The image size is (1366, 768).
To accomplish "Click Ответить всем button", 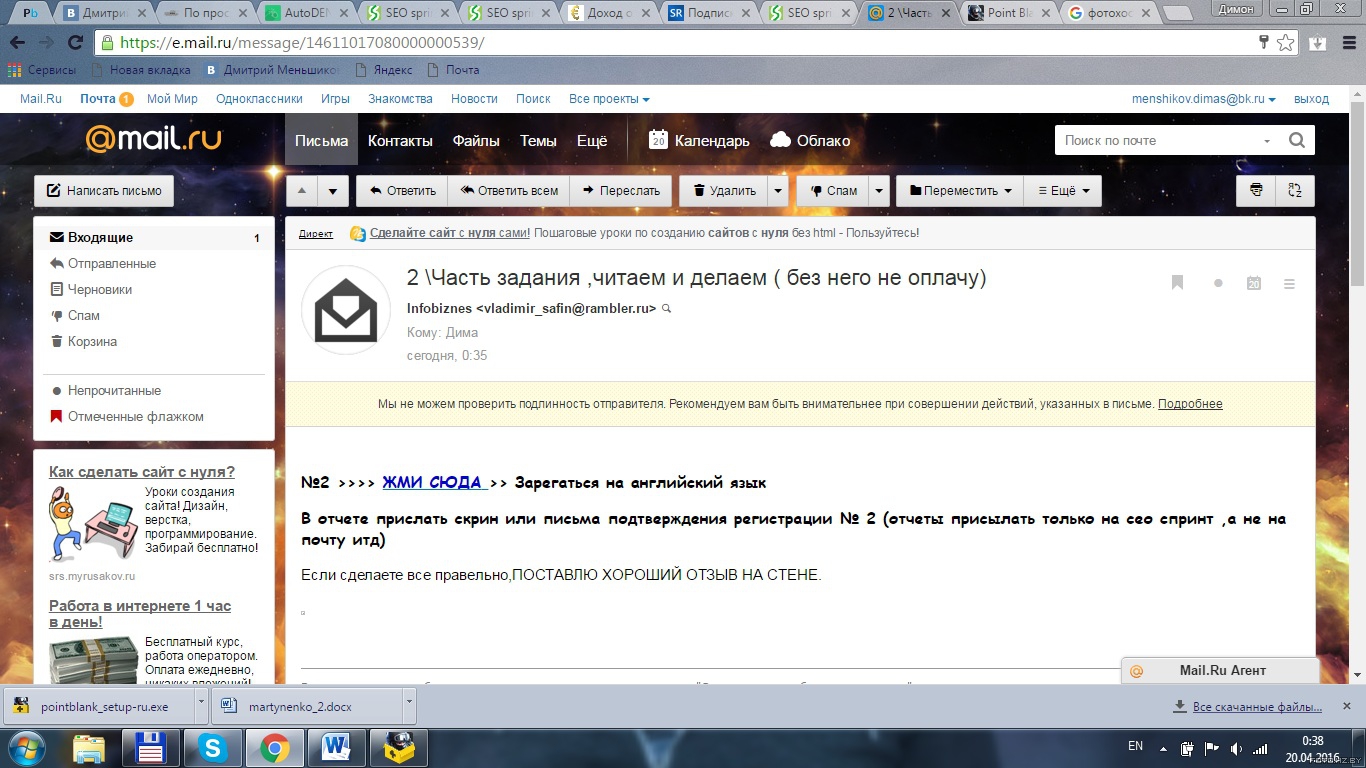I will coord(509,191).
